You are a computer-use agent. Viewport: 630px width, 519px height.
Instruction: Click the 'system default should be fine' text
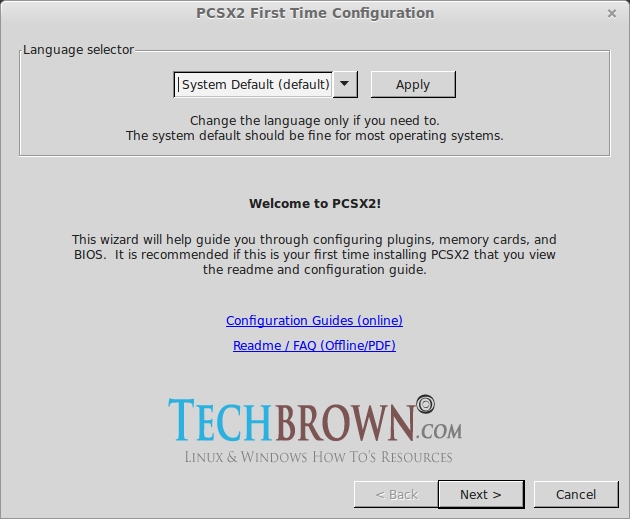(x=314, y=135)
